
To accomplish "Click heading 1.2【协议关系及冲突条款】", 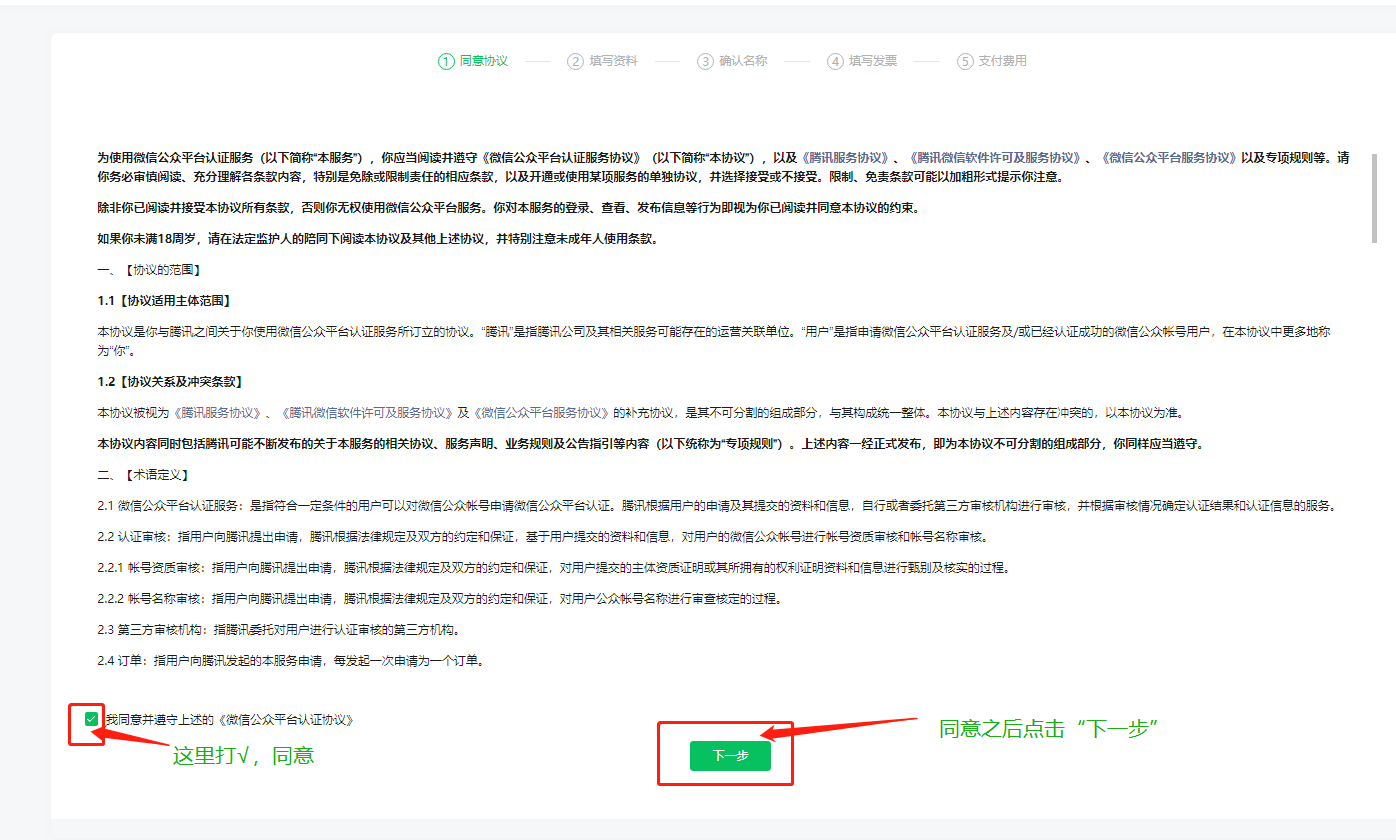I will pos(171,382).
